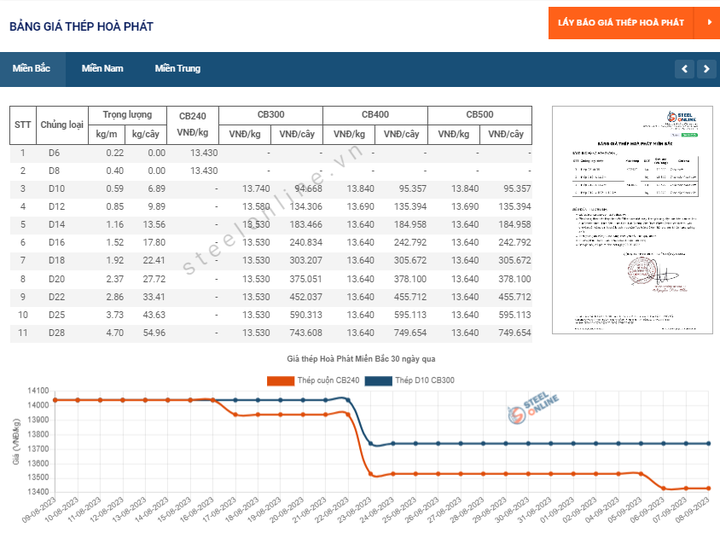Click the 09-08-2023 date on chart axis
The width and height of the screenshot is (720, 533).
pos(39,510)
